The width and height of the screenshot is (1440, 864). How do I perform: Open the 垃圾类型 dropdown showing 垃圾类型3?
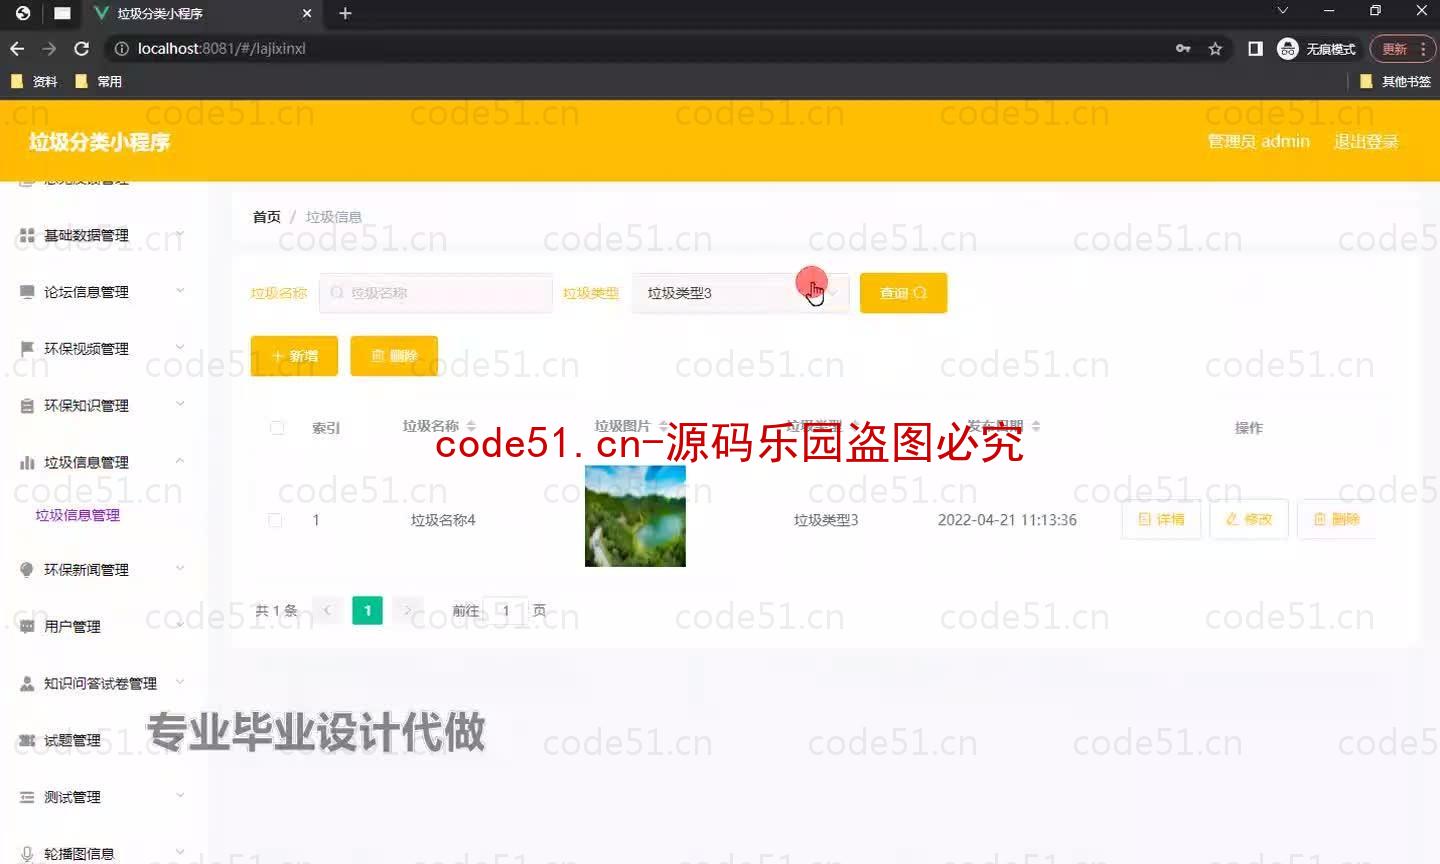[740, 293]
